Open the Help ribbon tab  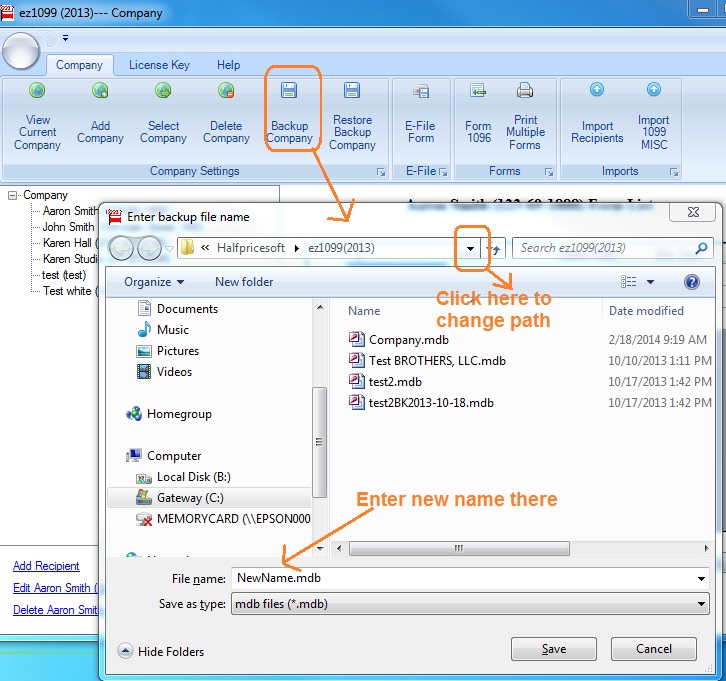(x=228, y=65)
